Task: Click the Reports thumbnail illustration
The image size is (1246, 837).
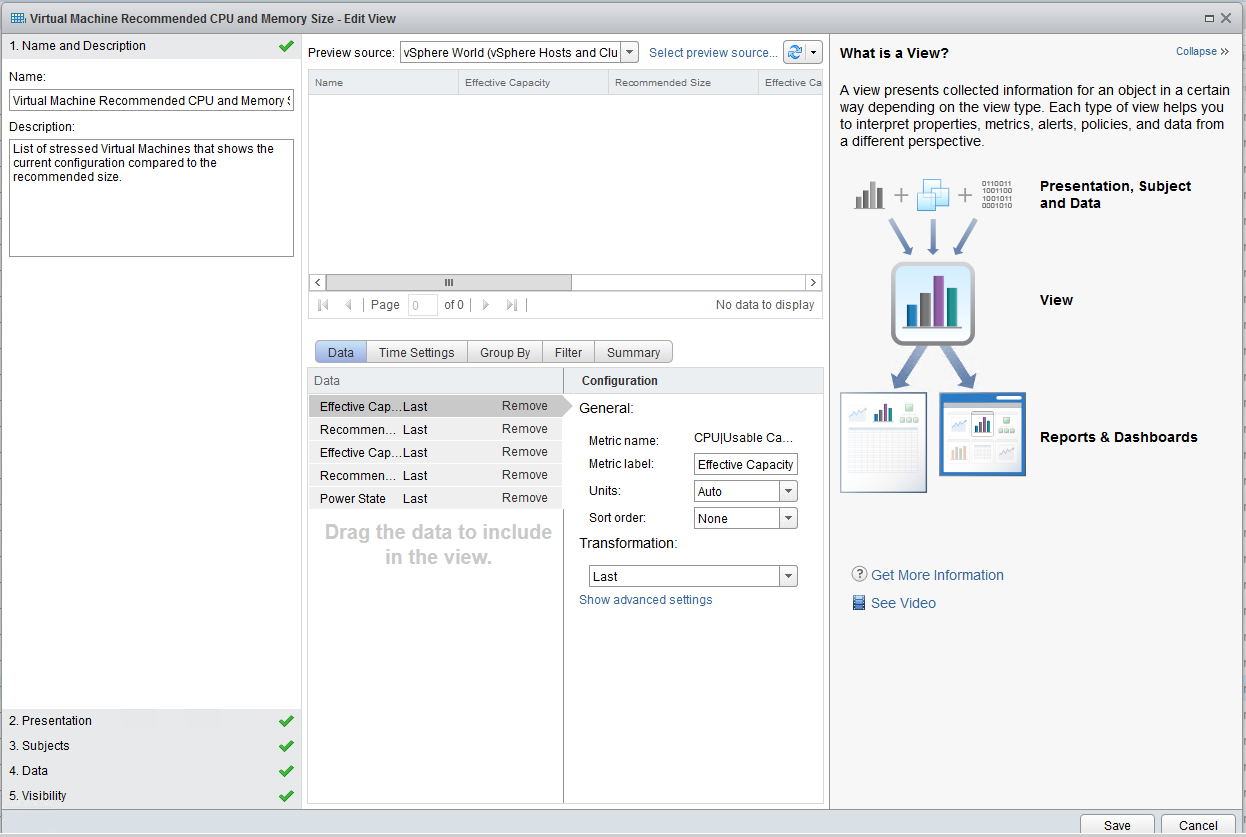Action: (883, 442)
